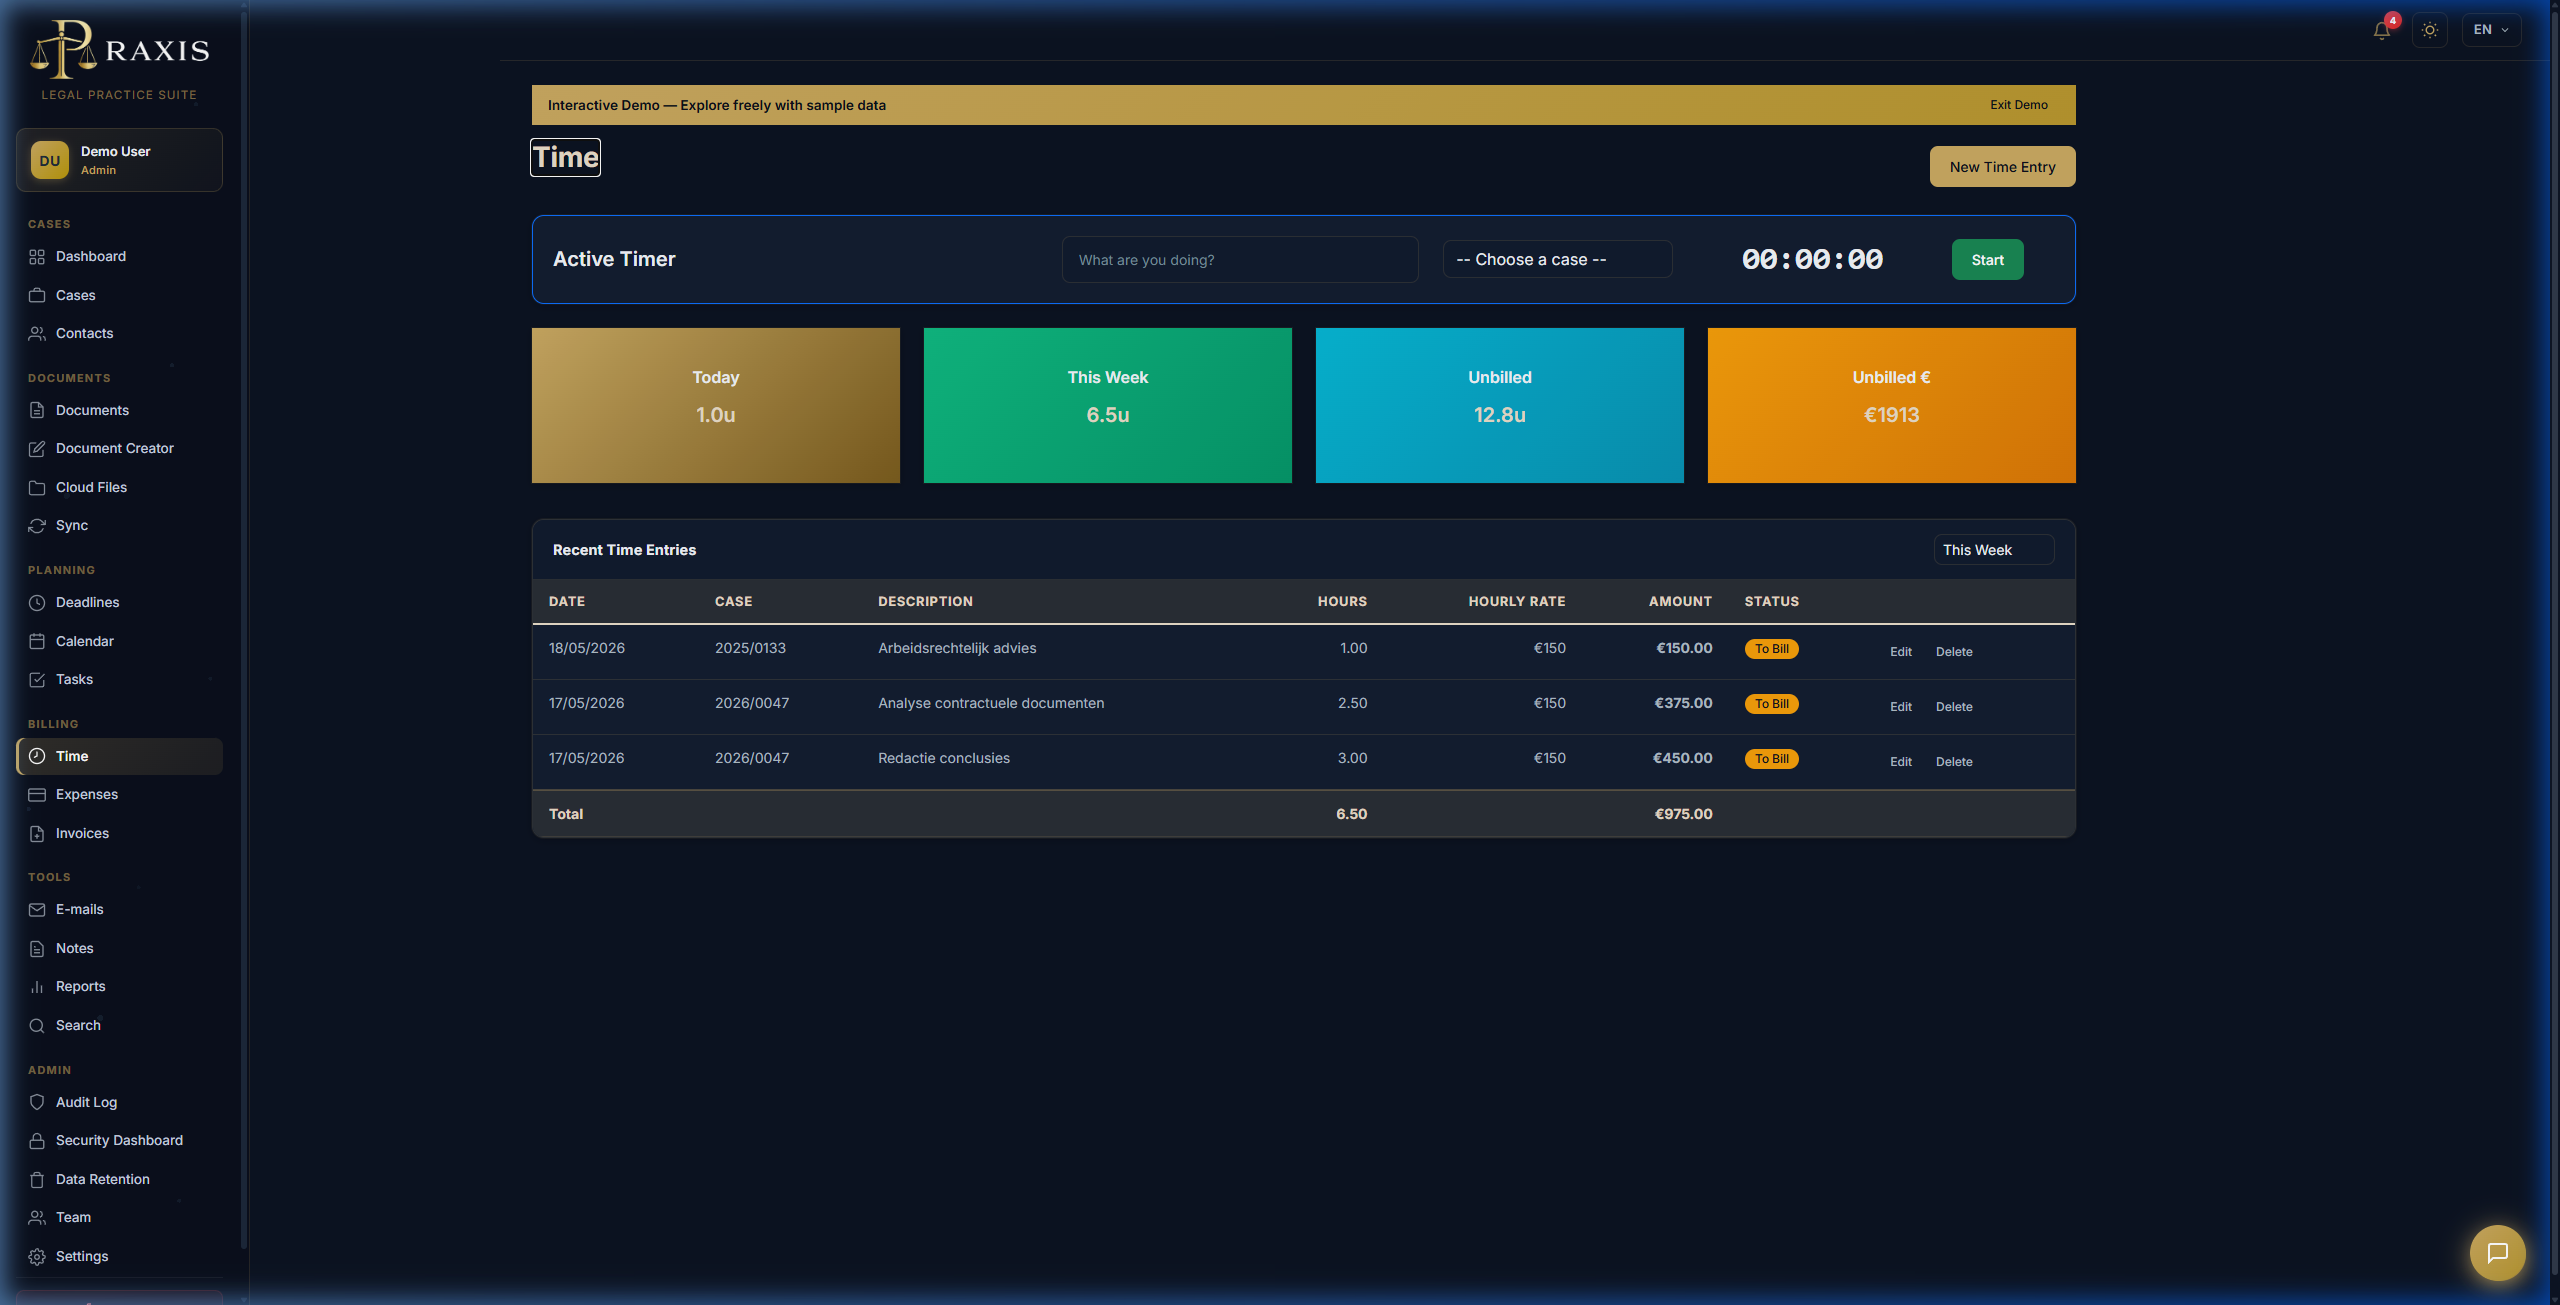Delete the Arbeidsrechtelijk advies entry
The image size is (2560, 1305).
pos(1954,652)
